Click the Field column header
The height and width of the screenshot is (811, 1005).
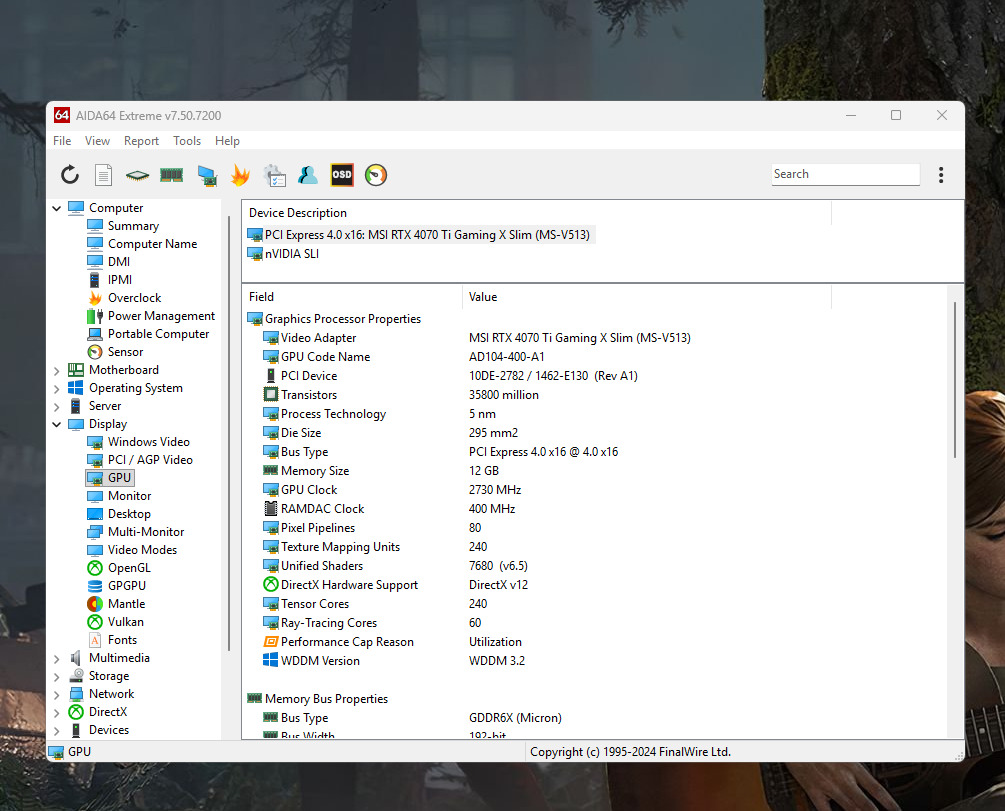(x=352, y=297)
